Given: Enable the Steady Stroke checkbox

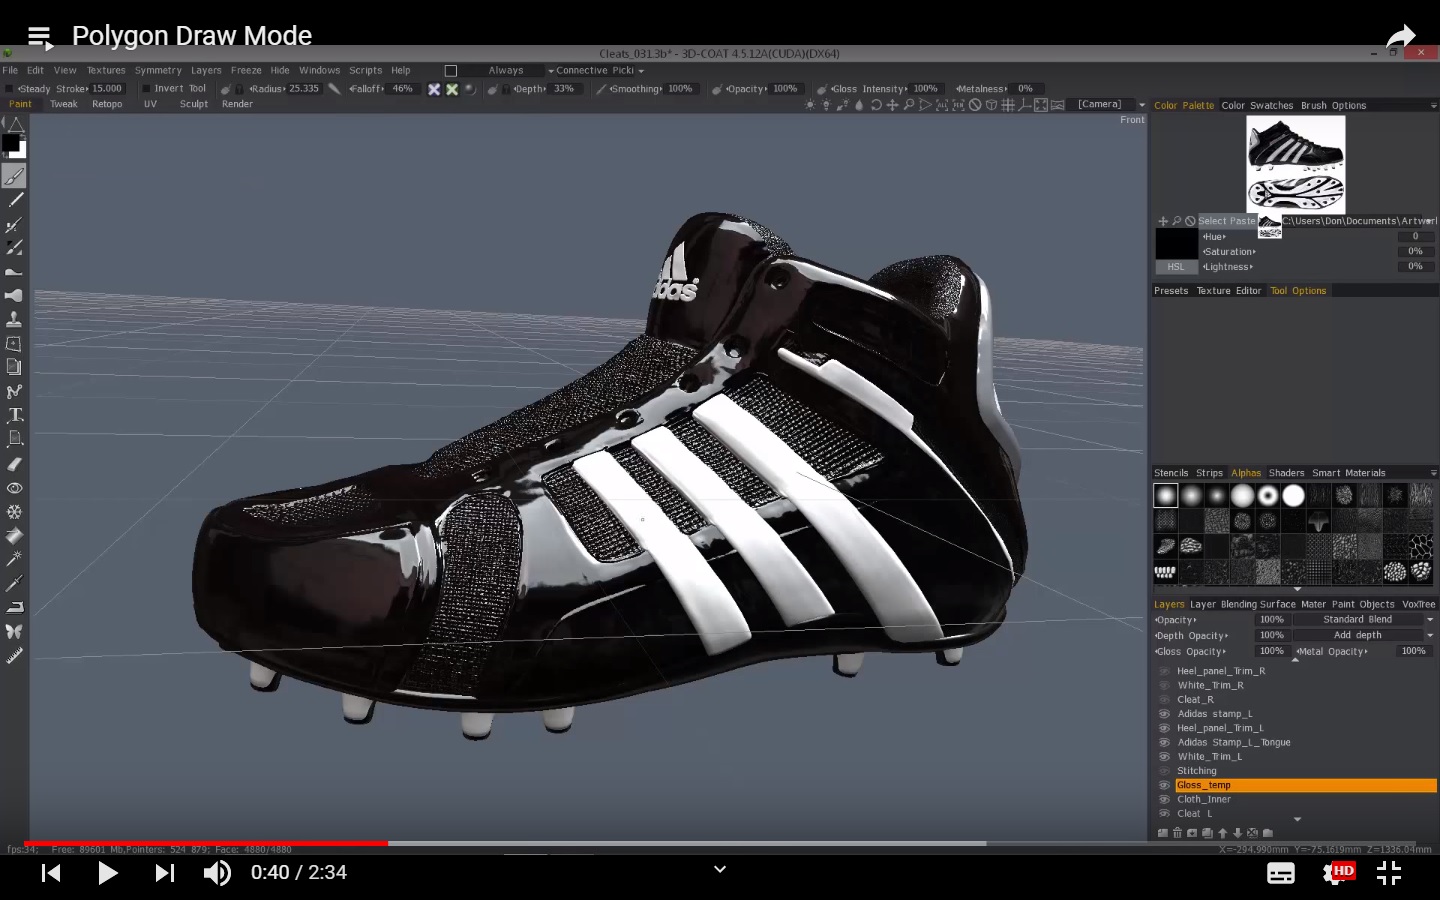Looking at the screenshot, I should 9,89.
